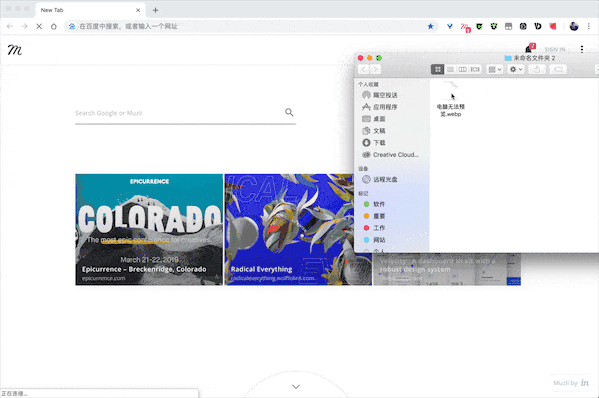Go forward in browser history

(24, 26)
